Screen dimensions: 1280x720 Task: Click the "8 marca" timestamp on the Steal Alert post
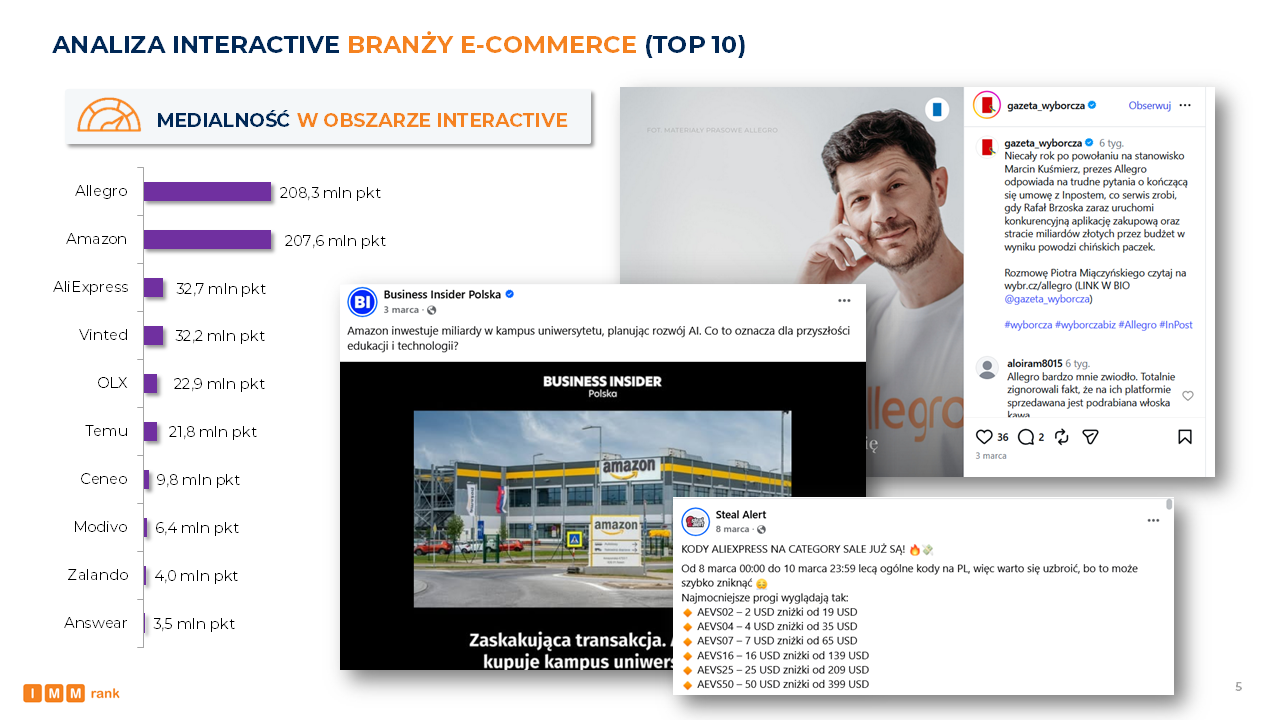(x=733, y=529)
